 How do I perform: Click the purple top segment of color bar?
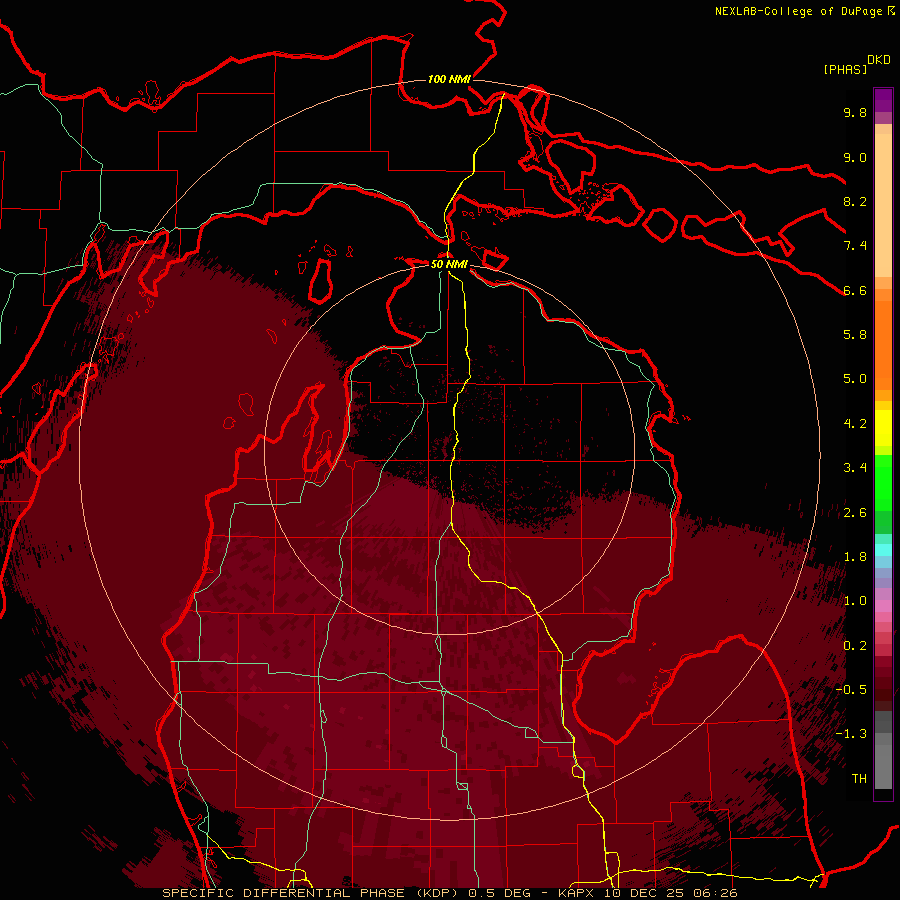(883, 101)
